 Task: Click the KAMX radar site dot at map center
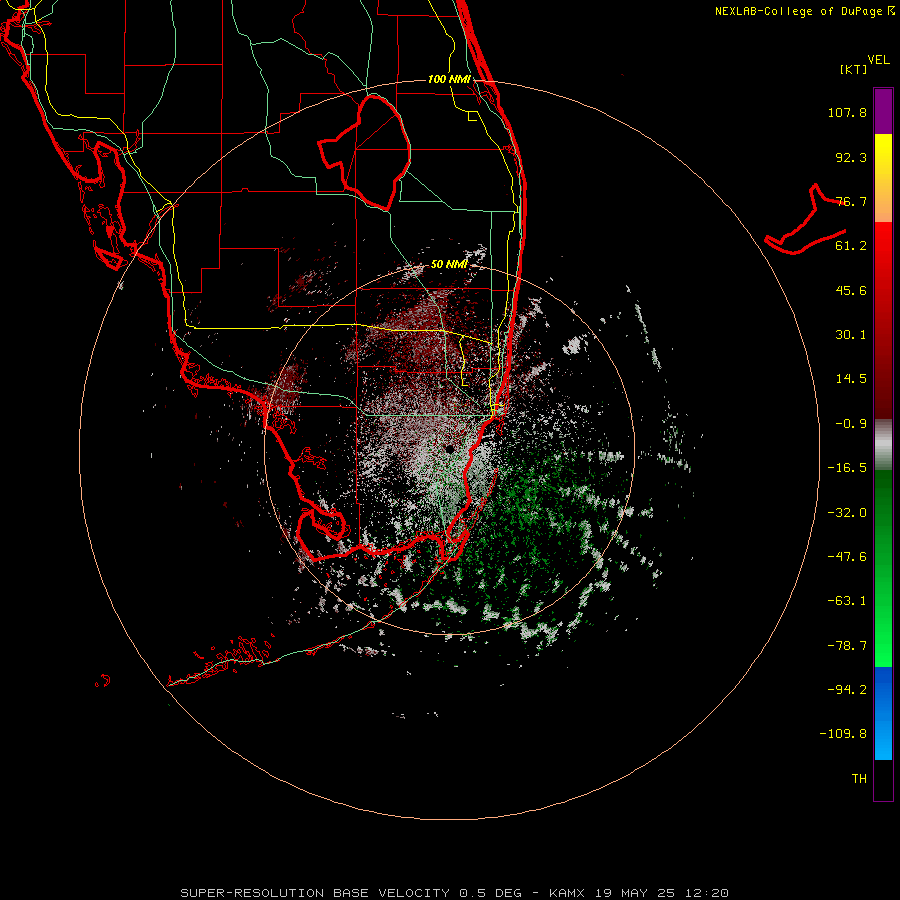[x=449, y=448]
